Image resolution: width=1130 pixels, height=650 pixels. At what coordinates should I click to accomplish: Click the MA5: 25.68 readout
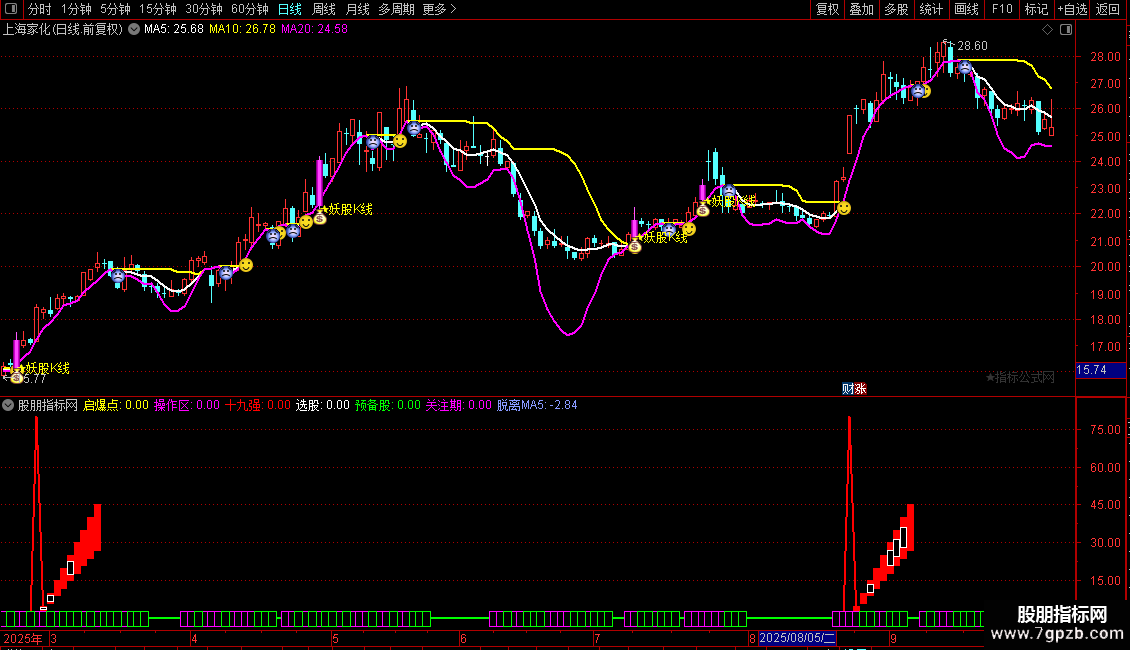point(174,30)
